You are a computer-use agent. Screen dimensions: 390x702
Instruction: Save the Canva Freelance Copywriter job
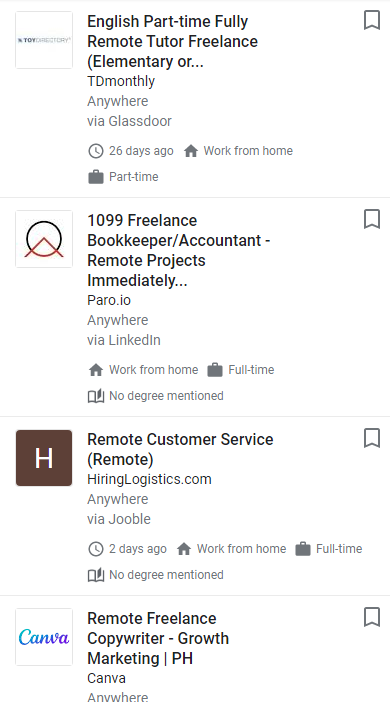point(372,617)
